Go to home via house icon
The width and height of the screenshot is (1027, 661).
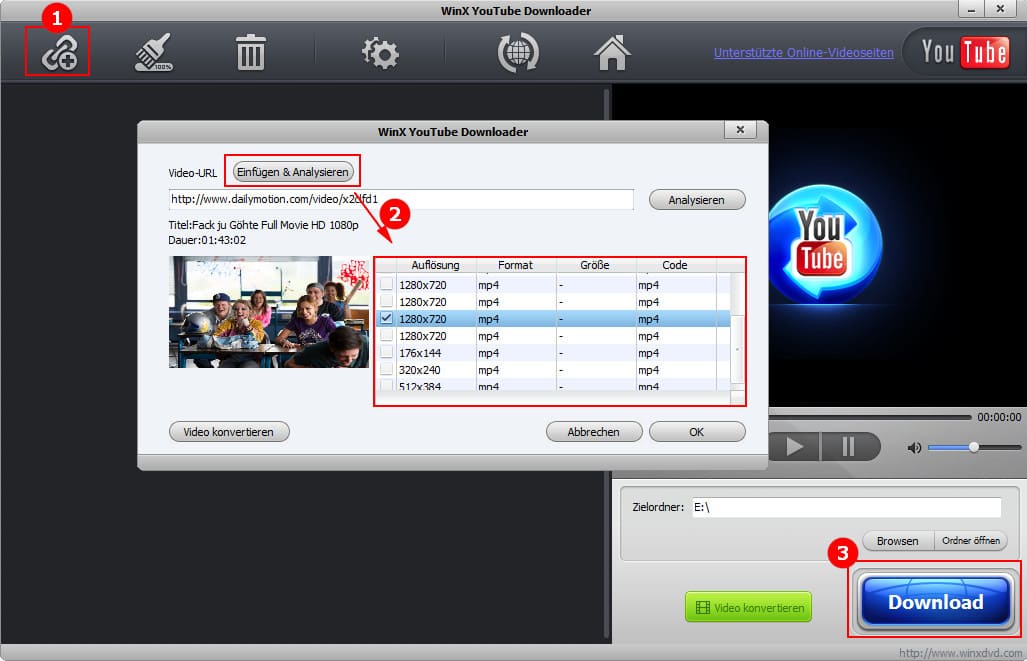[612, 52]
